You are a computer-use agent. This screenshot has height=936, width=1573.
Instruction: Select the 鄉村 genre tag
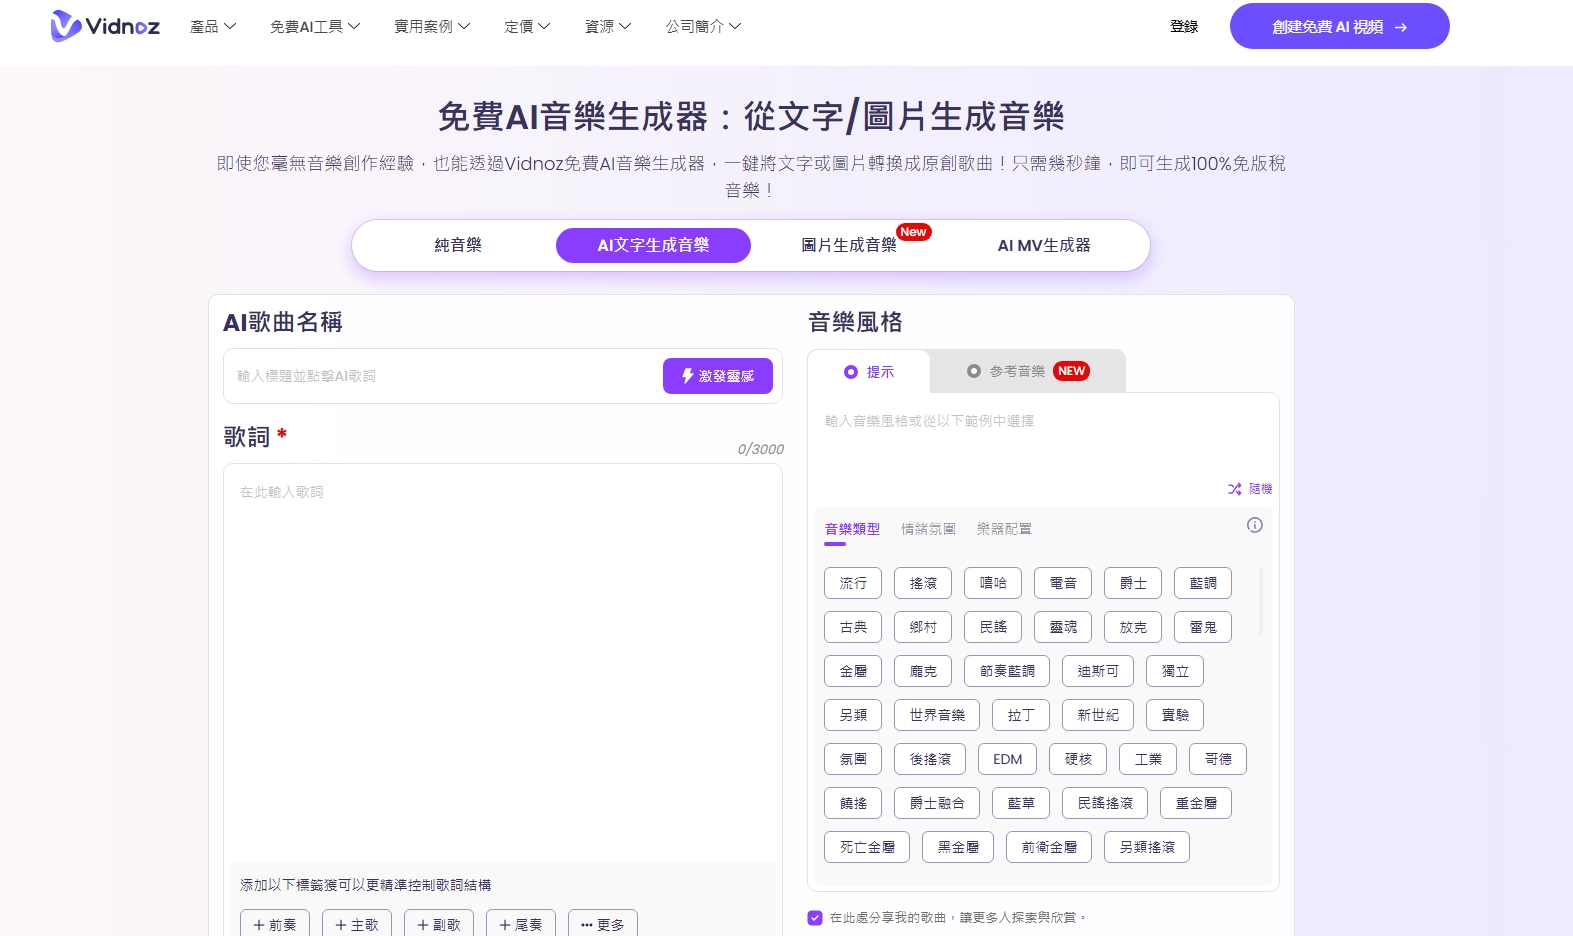pos(923,627)
